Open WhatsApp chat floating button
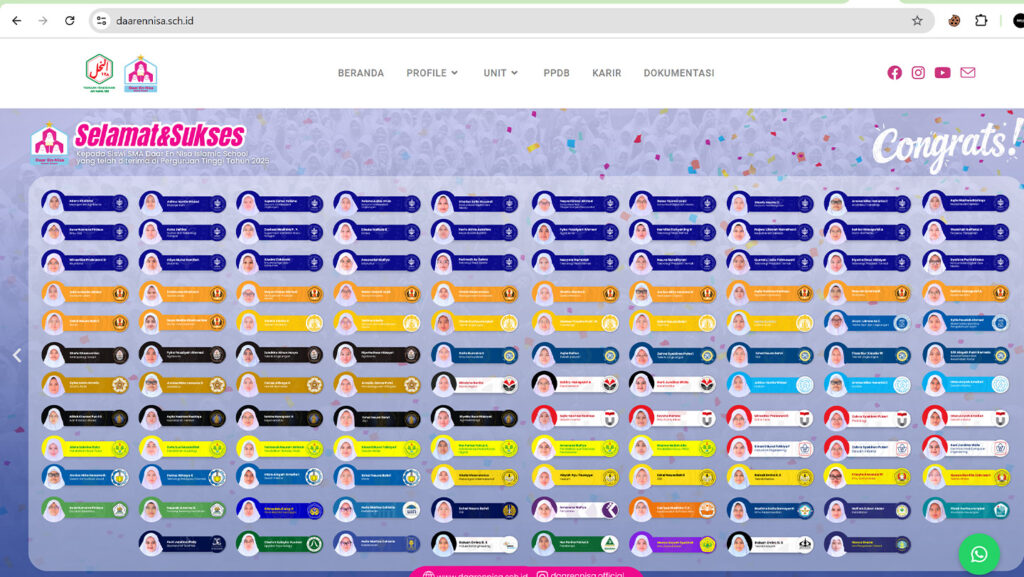This screenshot has height=577, width=1024. 979,553
